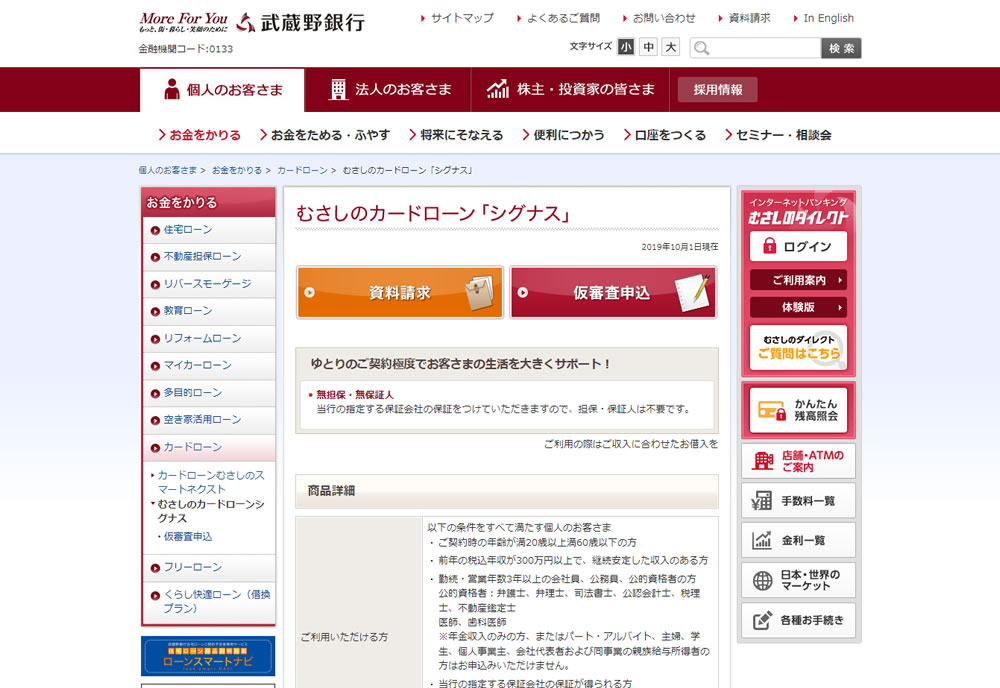Open the 将来にそなえる submenu
The width and height of the screenshot is (1000, 688).
tap(456, 135)
